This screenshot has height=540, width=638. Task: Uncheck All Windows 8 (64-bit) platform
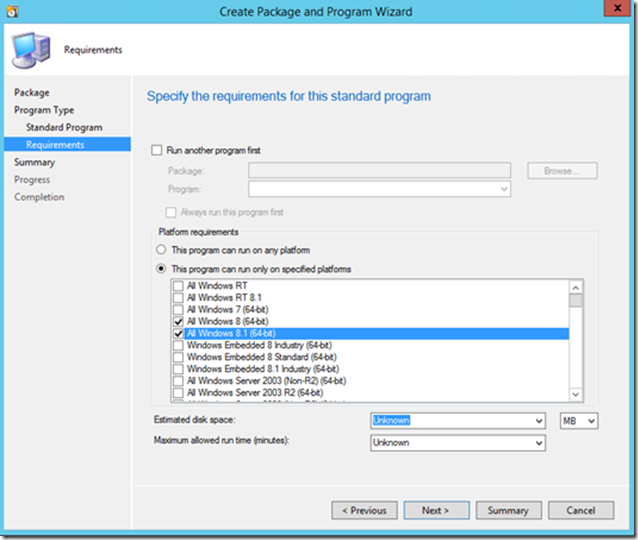tap(178, 321)
